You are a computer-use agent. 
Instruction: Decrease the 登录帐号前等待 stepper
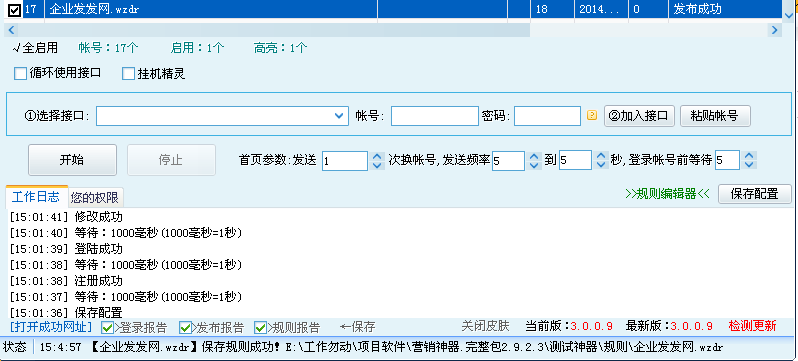click(749, 165)
